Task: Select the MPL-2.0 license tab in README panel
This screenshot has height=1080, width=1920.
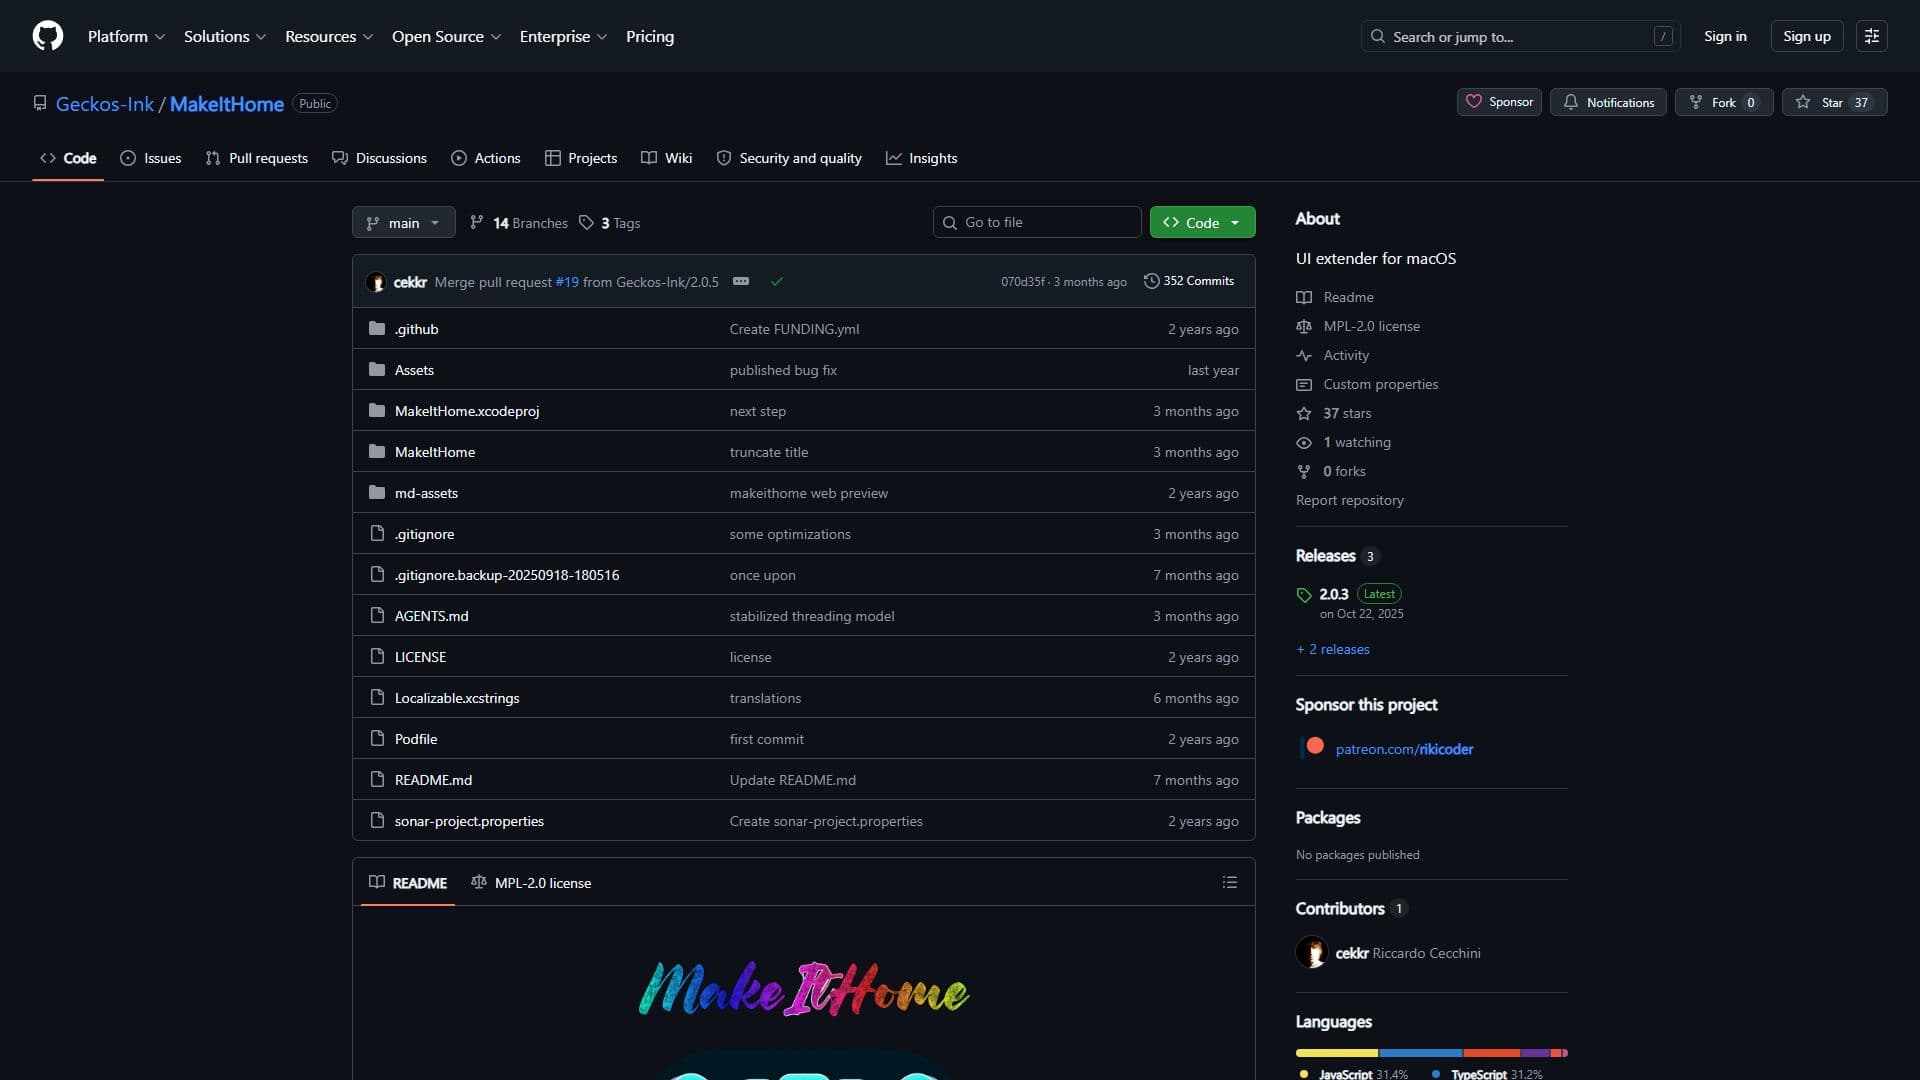Action: coord(531,883)
